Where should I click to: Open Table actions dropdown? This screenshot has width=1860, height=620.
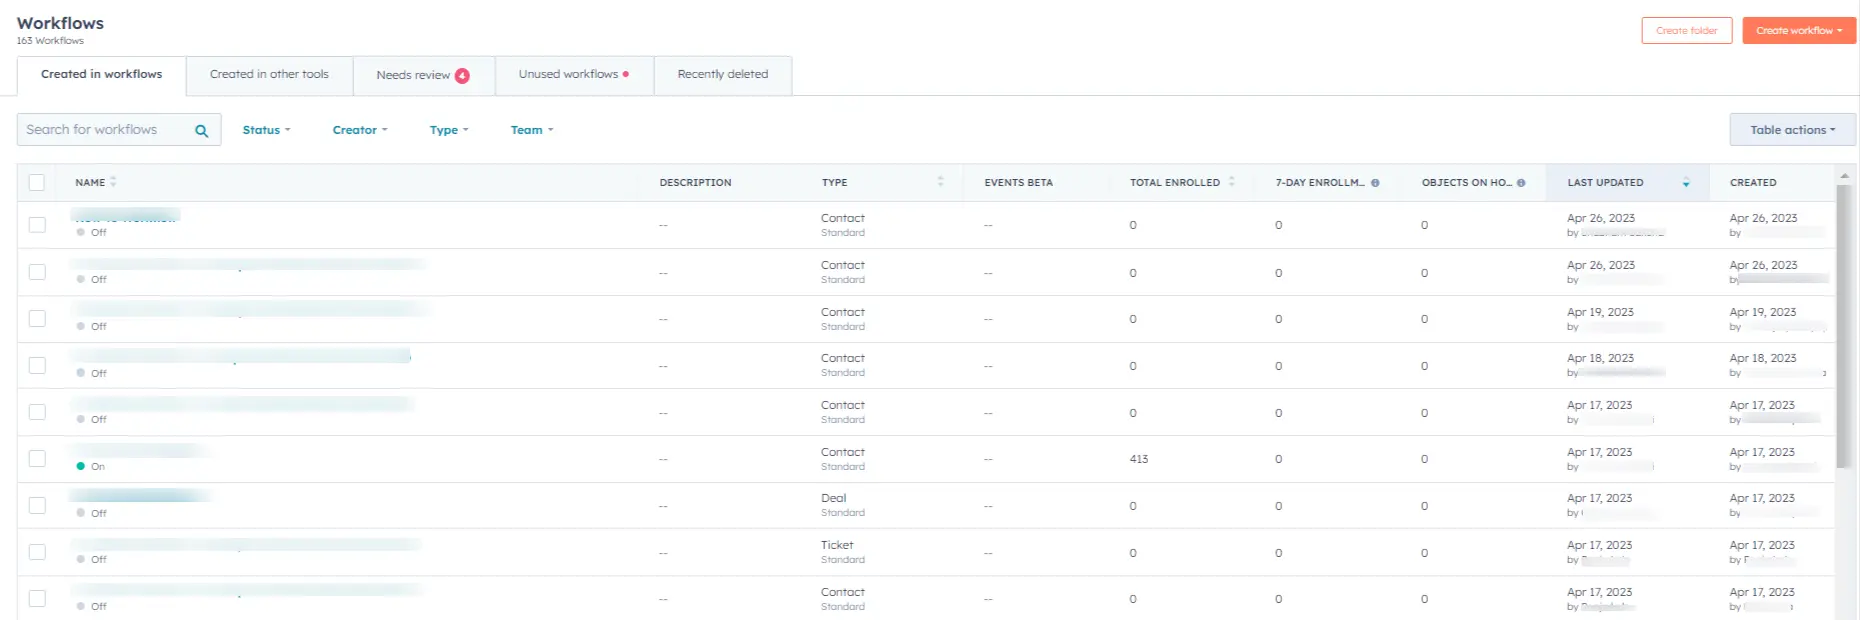pyautogui.click(x=1792, y=130)
